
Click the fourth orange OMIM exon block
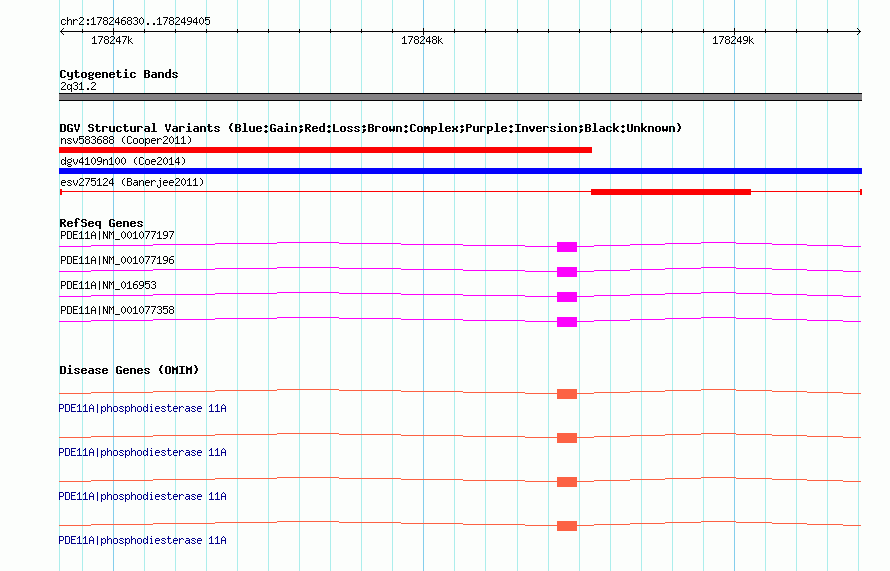(567, 526)
